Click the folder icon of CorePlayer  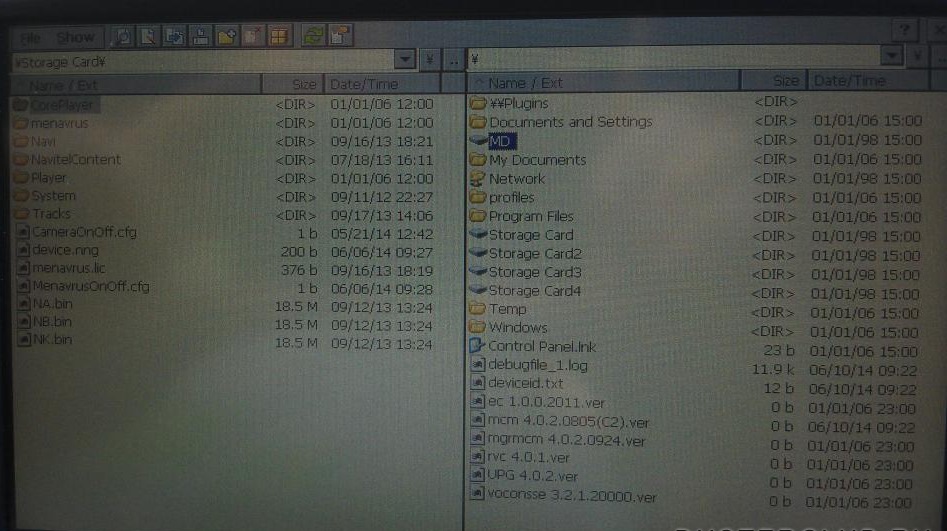point(21,105)
